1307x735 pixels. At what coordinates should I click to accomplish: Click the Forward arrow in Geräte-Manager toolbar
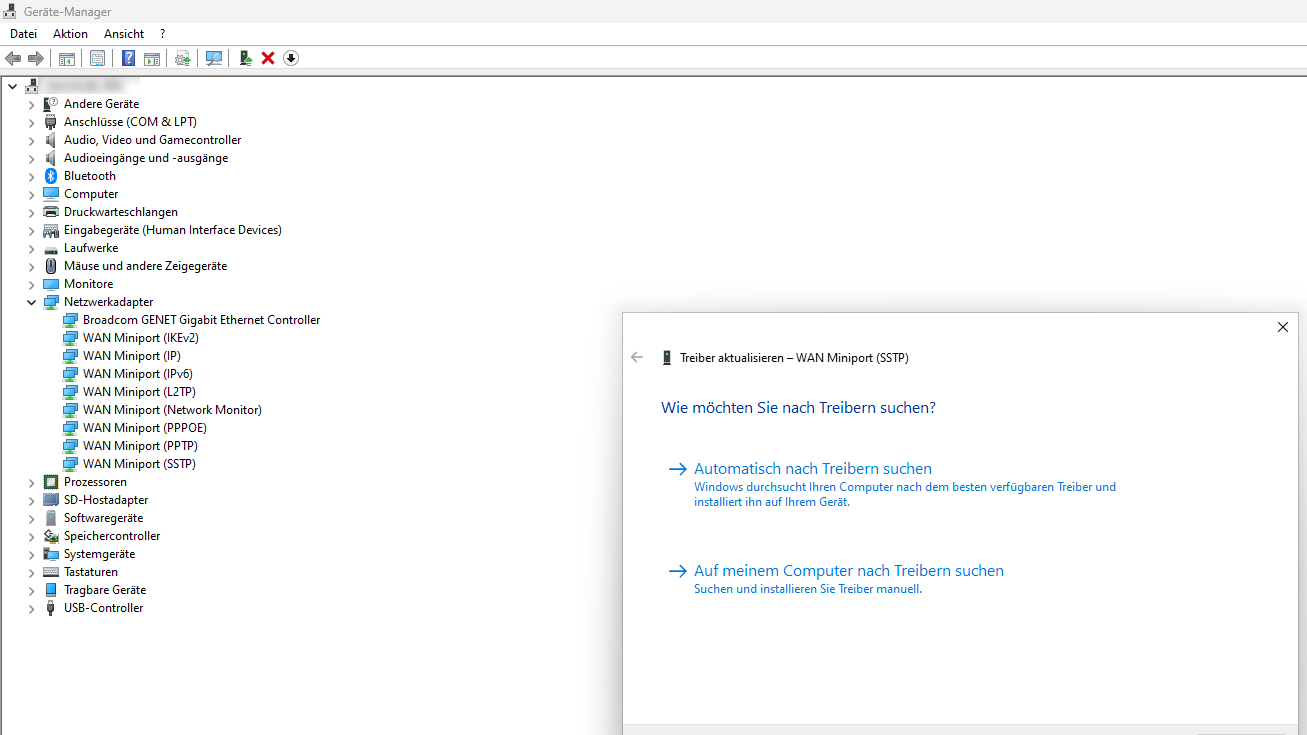[36, 58]
